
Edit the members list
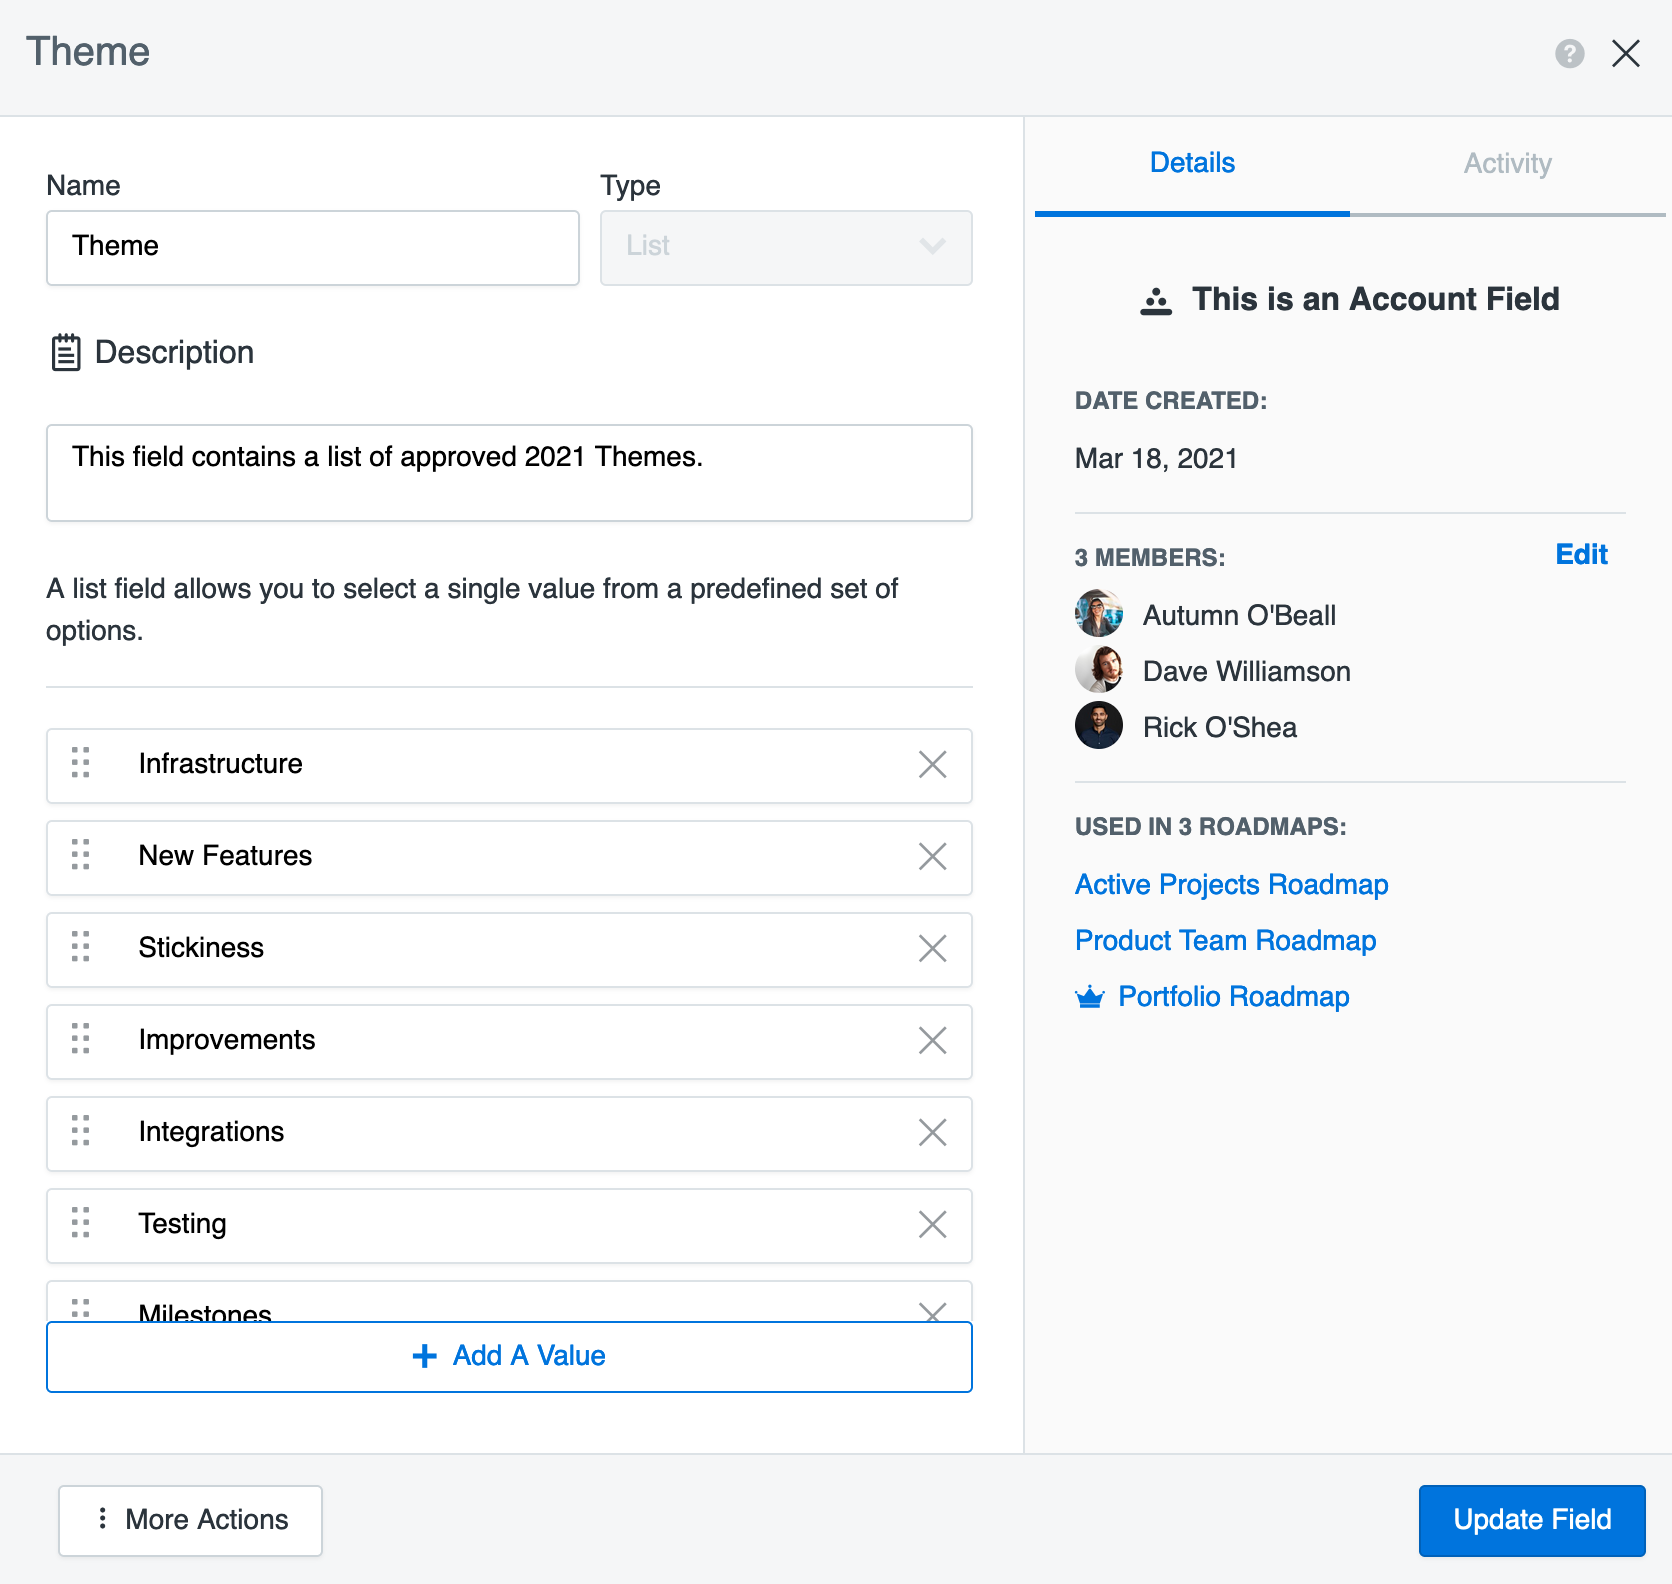[1580, 555]
